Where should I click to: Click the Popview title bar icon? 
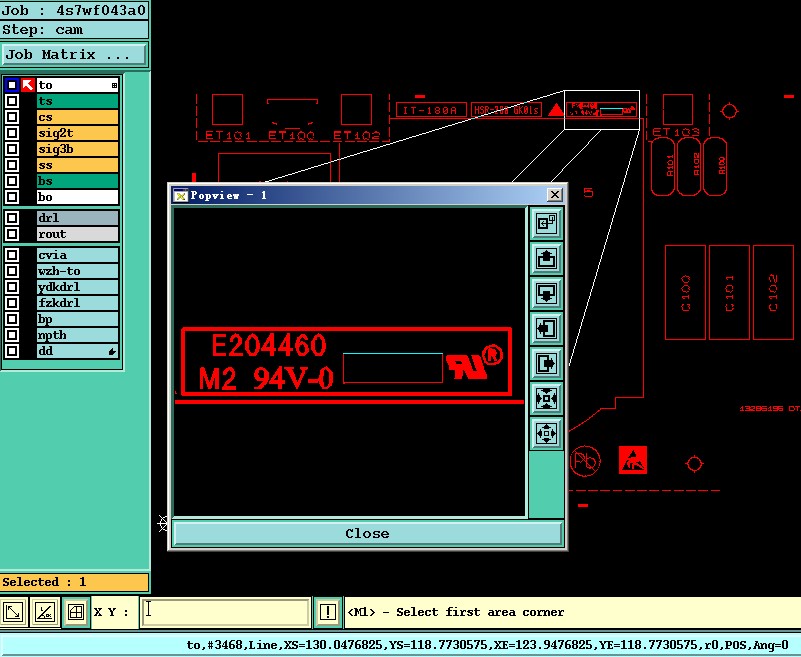(x=180, y=195)
